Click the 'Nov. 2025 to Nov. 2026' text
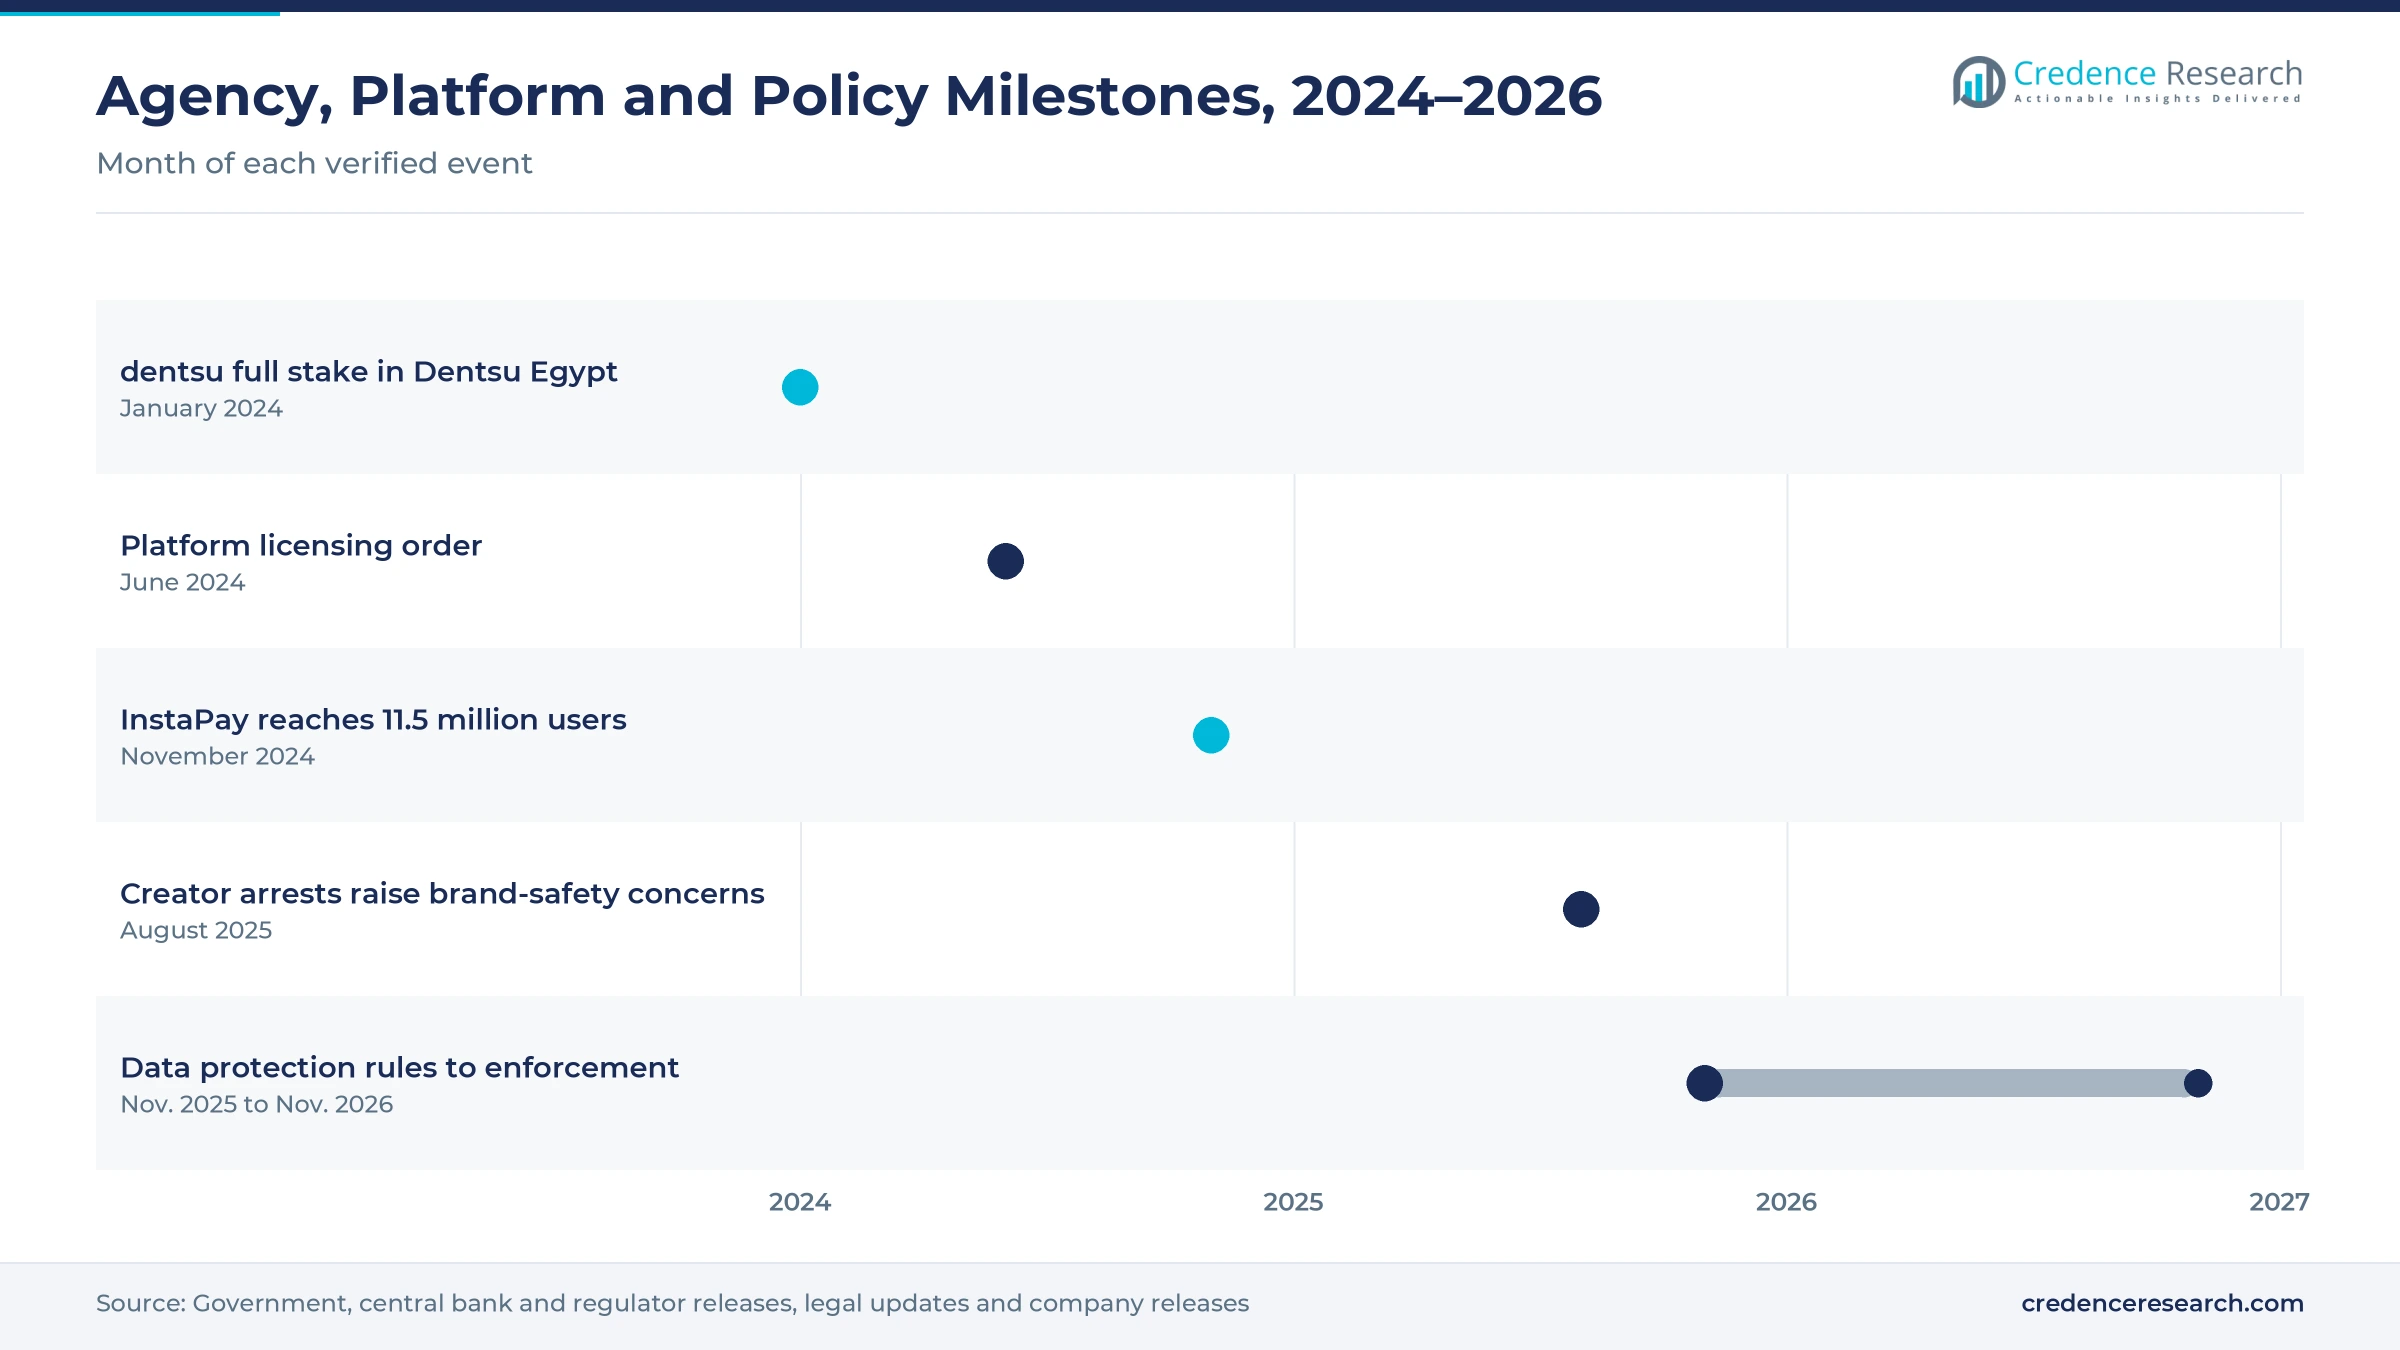 click(256, 1105)
